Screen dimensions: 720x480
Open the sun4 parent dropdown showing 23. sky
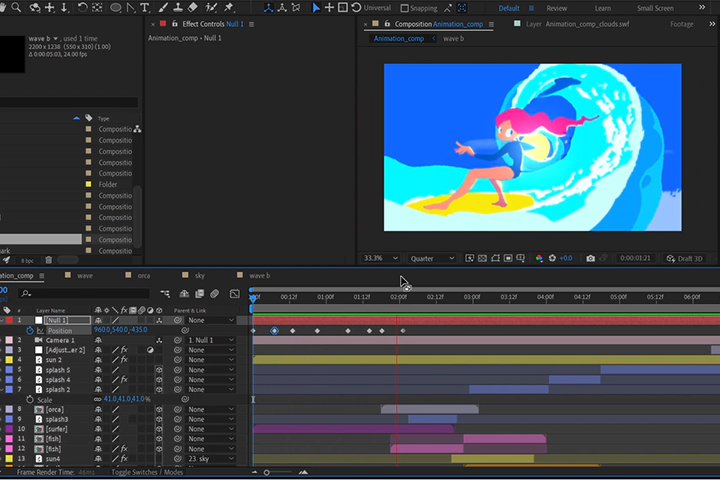click(211, 459)
